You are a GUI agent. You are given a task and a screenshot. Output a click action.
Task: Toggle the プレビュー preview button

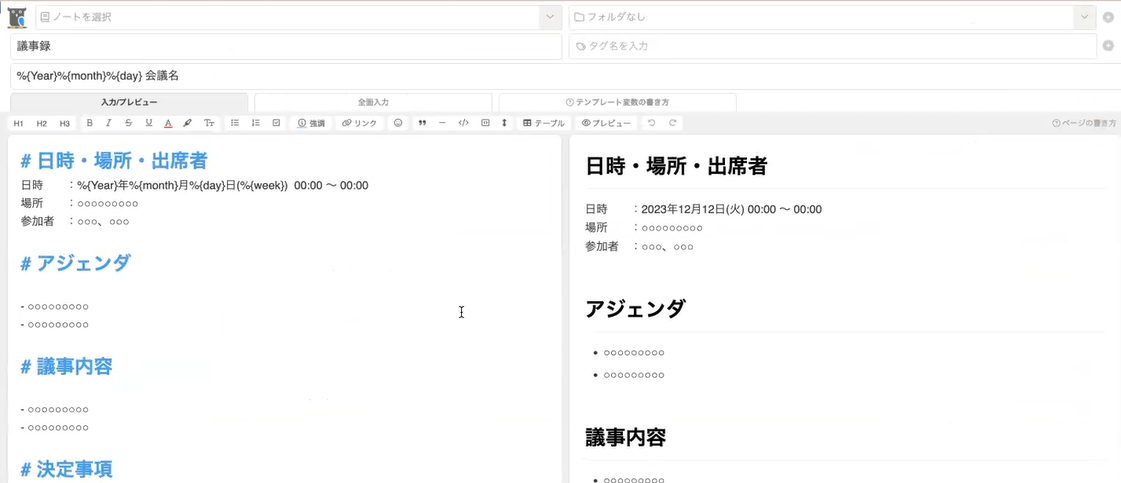click(x=606, y=123)
